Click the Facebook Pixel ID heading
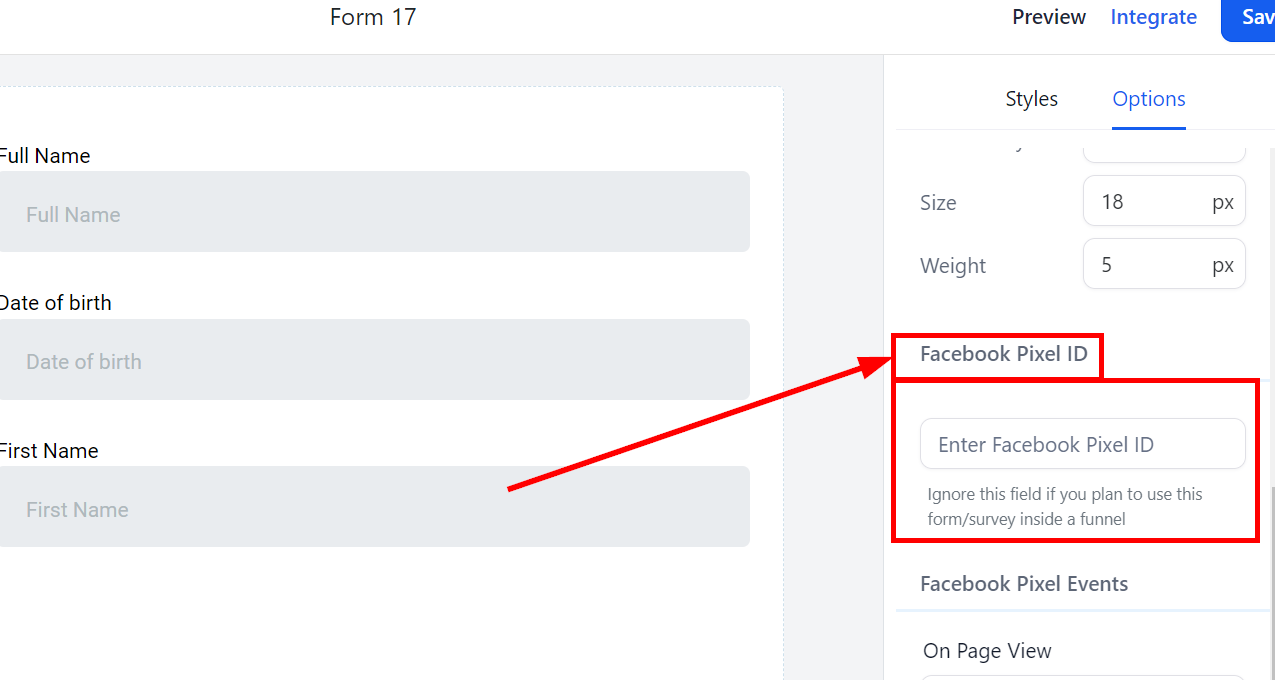The height and width of the screenshot is (680, 1275). [1003, 354]
